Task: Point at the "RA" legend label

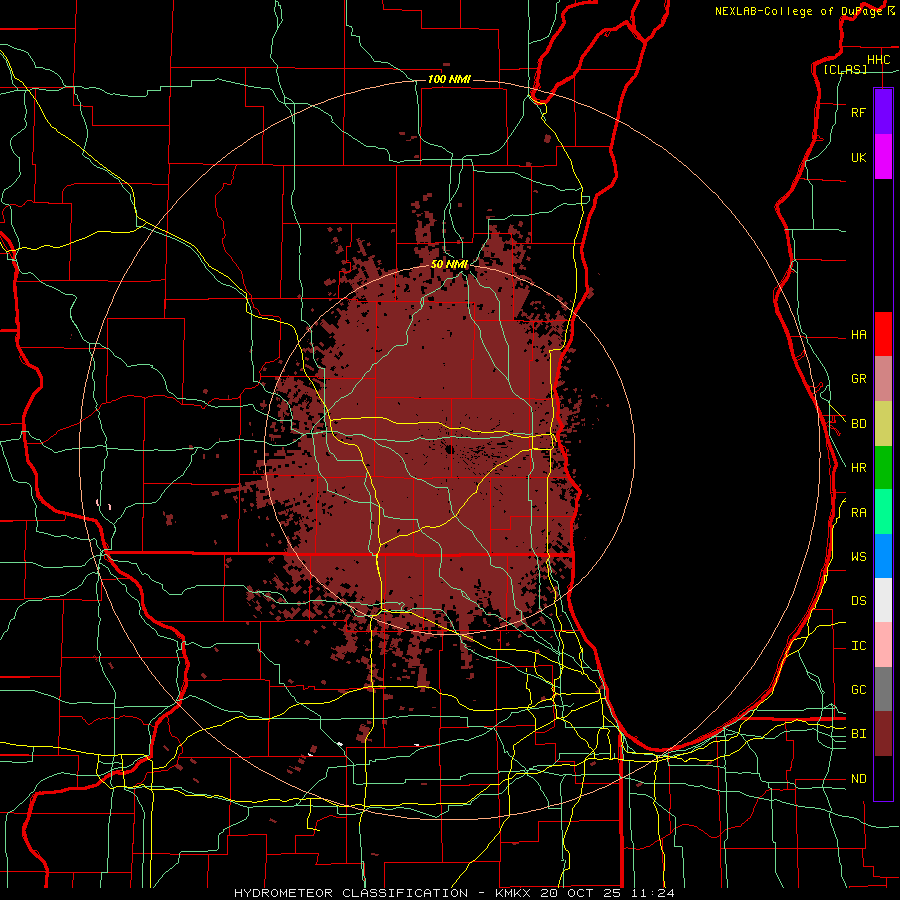Action: (858, 513)
